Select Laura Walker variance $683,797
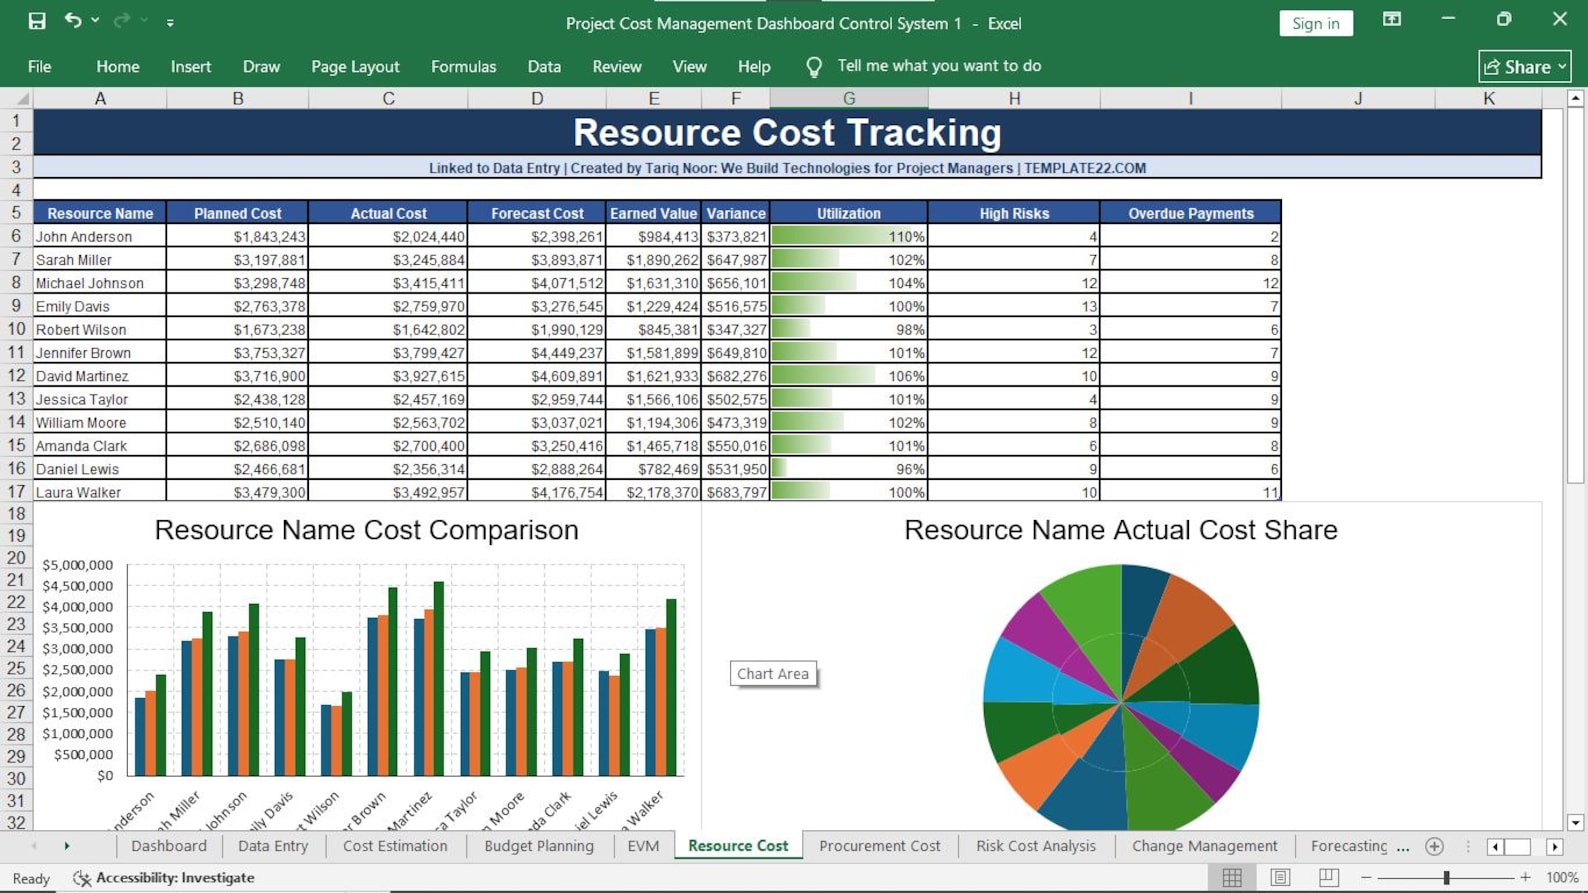1588x893 pixels. (736, 492)
